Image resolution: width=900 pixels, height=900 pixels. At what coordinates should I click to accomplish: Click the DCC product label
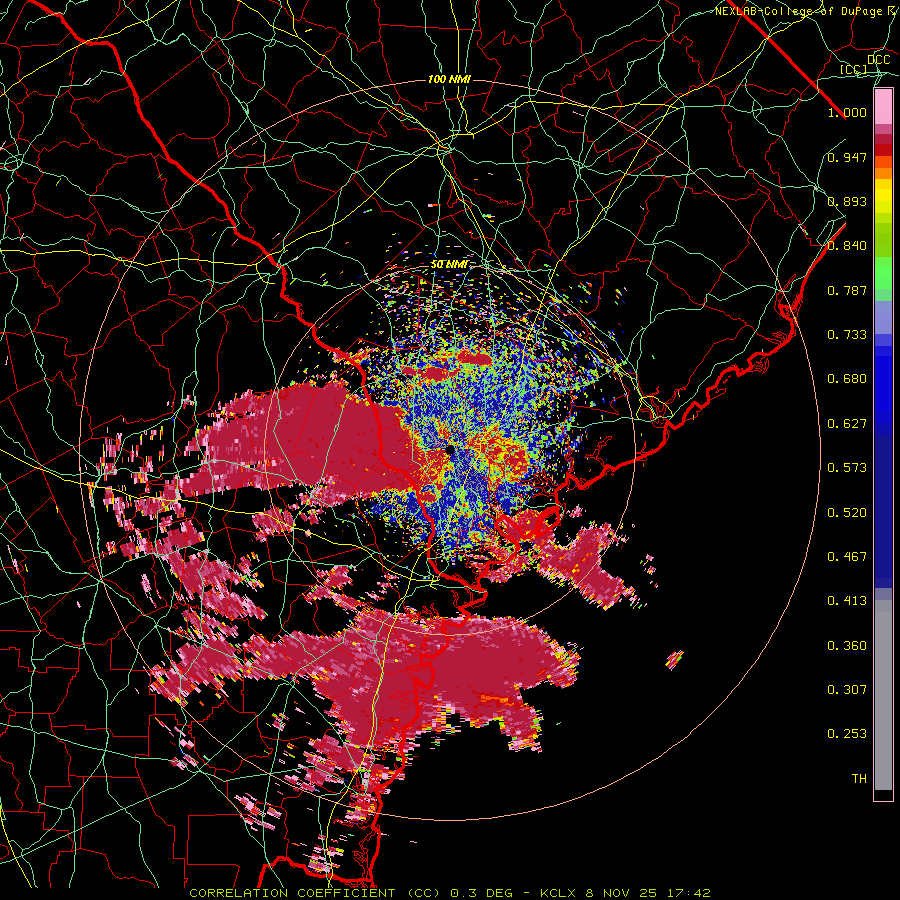pyautogui.click(x=878, y=59)
